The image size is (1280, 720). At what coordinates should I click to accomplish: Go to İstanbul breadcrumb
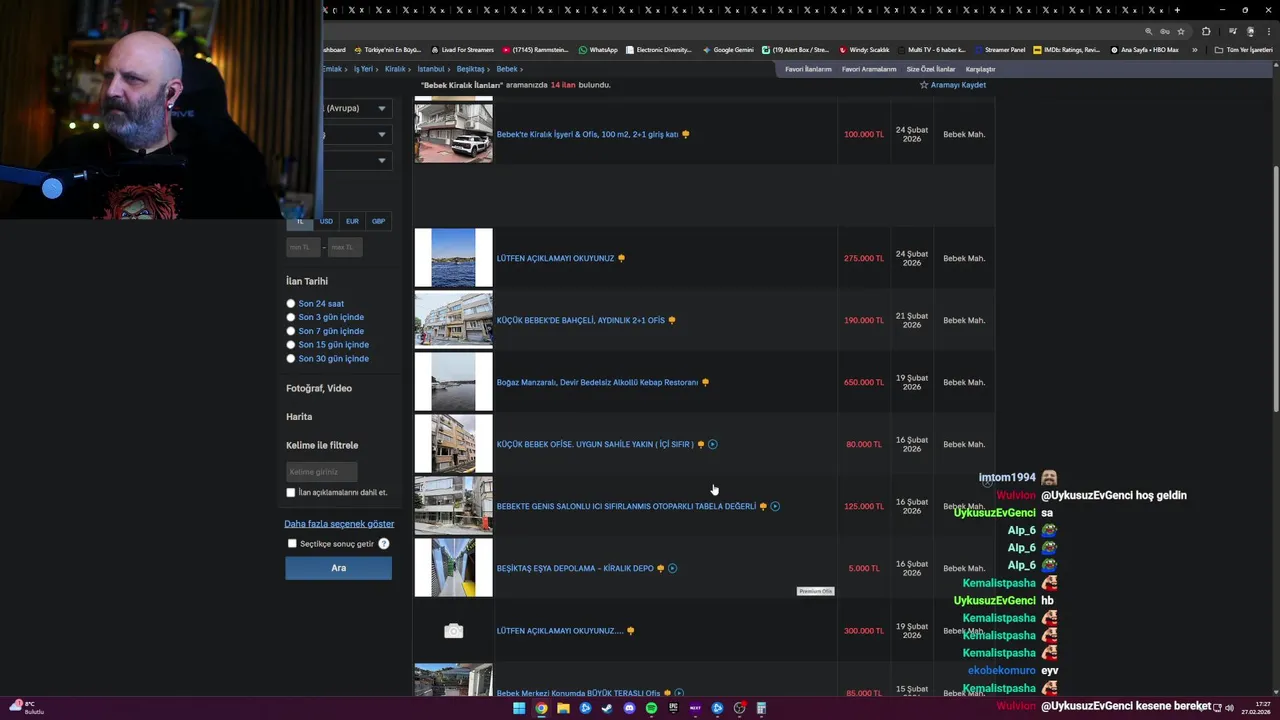click(431, 69)
